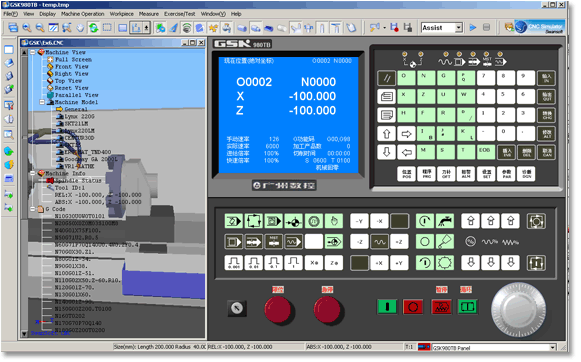Select Front View in tree
Viewport: 581px width, 362px height.
click(72, 67)
